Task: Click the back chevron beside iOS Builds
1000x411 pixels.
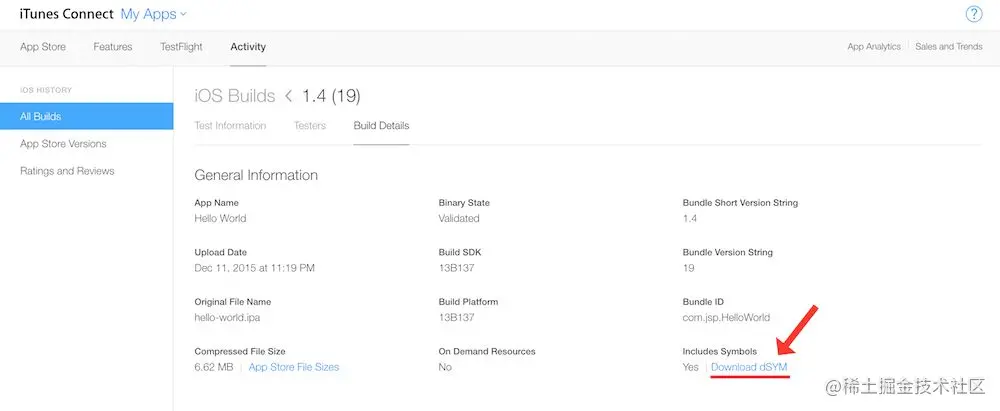Action: coord(289,96)
